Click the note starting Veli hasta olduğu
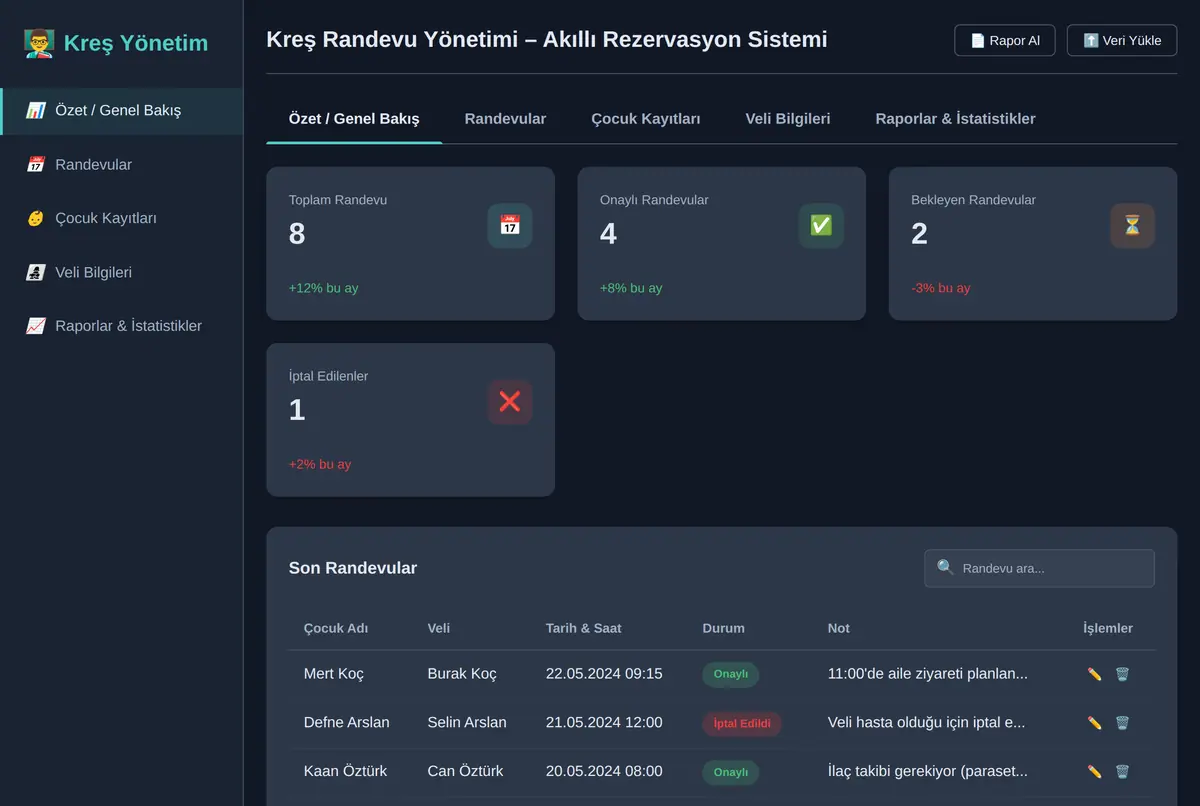Viewport: 1200px width, 806px height. [x=927, y=722]
